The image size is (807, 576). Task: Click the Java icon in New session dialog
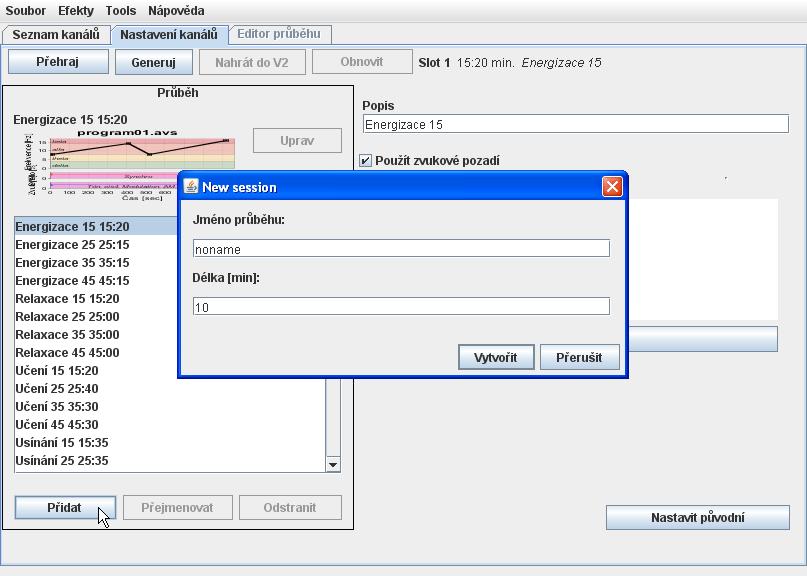click(191, 187)
